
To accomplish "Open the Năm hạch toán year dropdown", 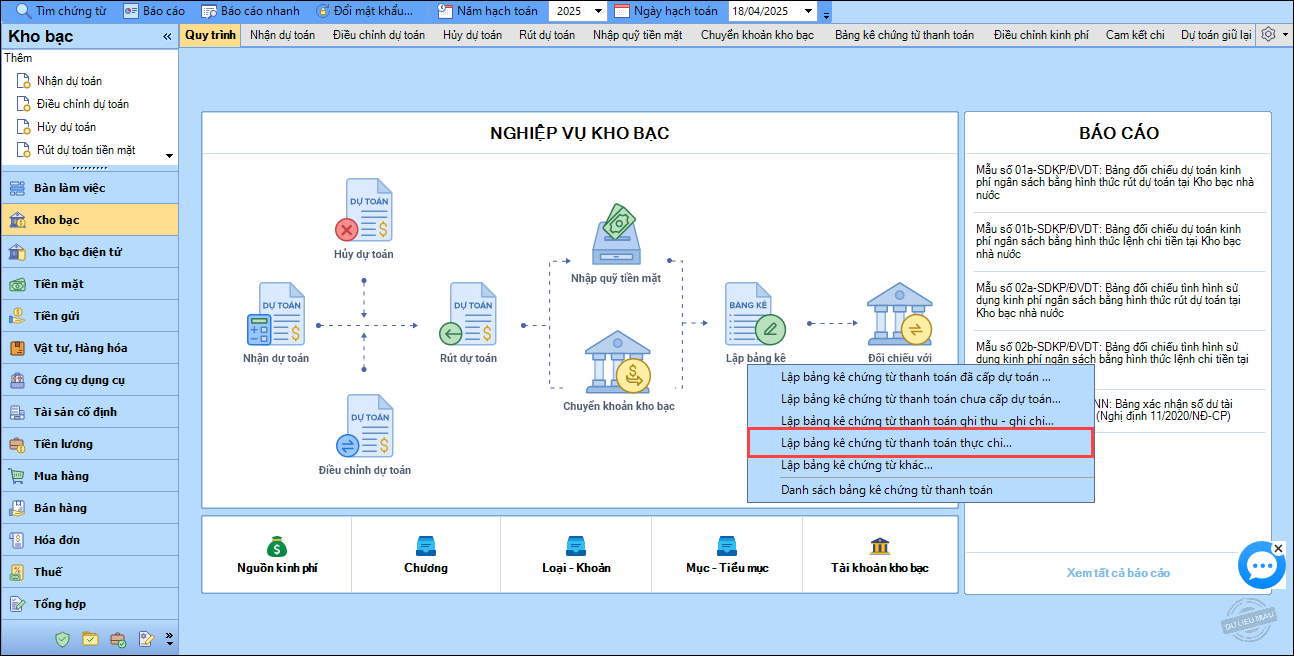I will [x=598, y=11].
